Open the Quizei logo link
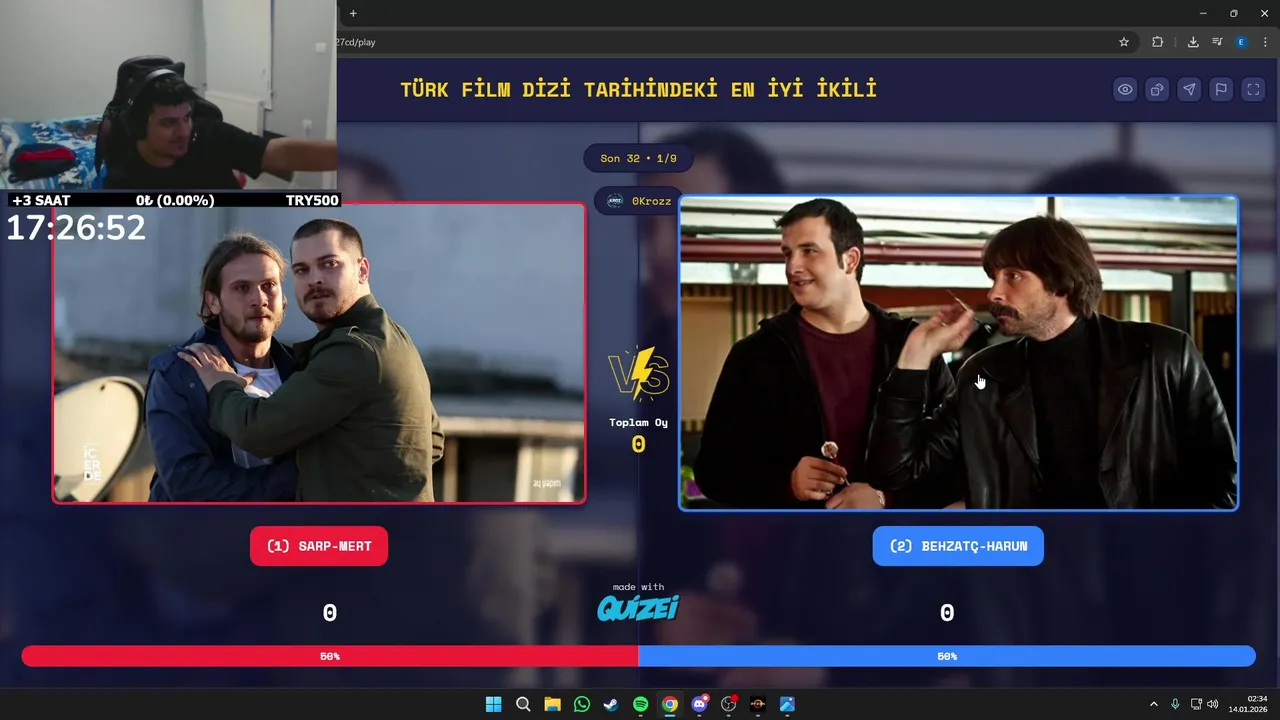The height and width of the screenshot is (720, 1280). click(638, 607)
